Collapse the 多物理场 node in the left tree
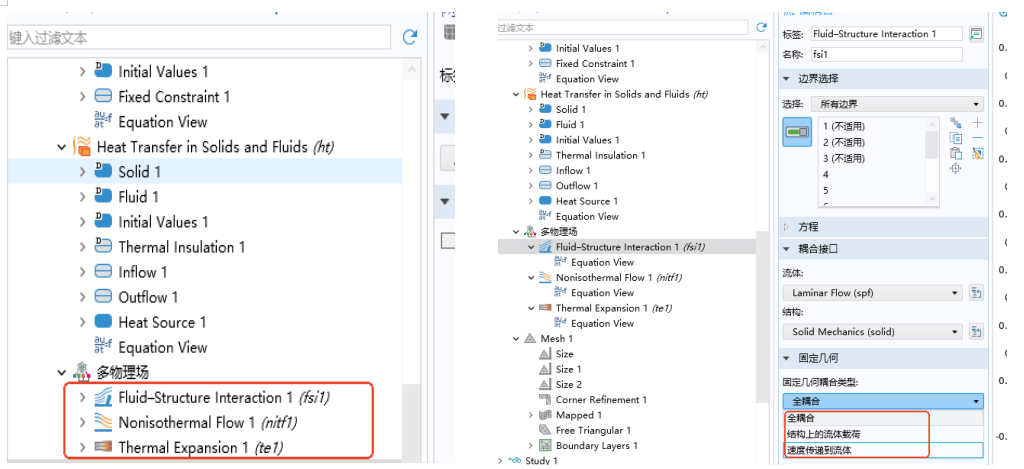This screenshot has height=469, width=1024. point(62,372)
